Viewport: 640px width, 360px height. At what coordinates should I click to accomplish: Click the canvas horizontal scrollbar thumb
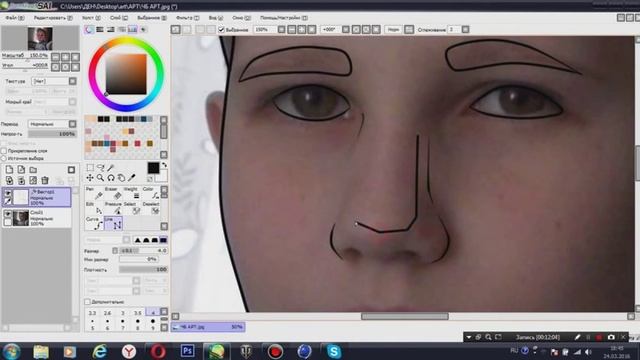405,316
